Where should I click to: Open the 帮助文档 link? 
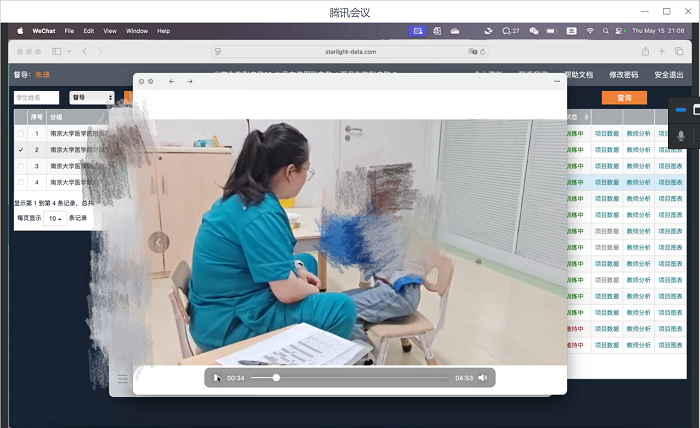579,75
